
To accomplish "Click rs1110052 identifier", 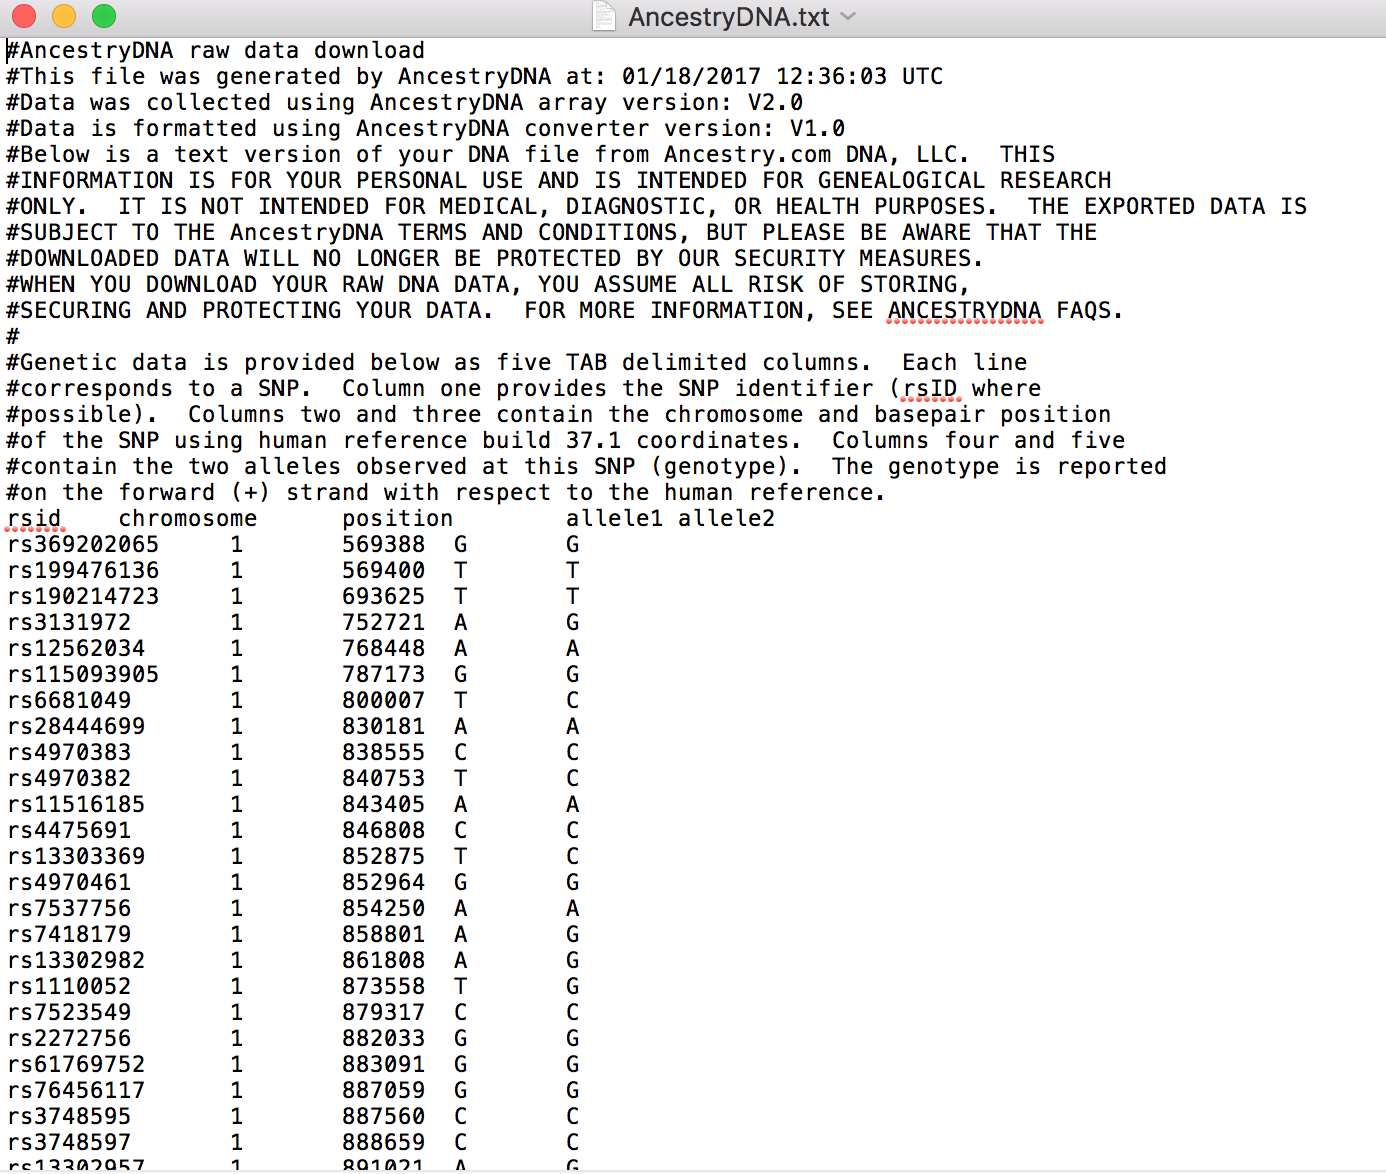I will tap(69, 986).
